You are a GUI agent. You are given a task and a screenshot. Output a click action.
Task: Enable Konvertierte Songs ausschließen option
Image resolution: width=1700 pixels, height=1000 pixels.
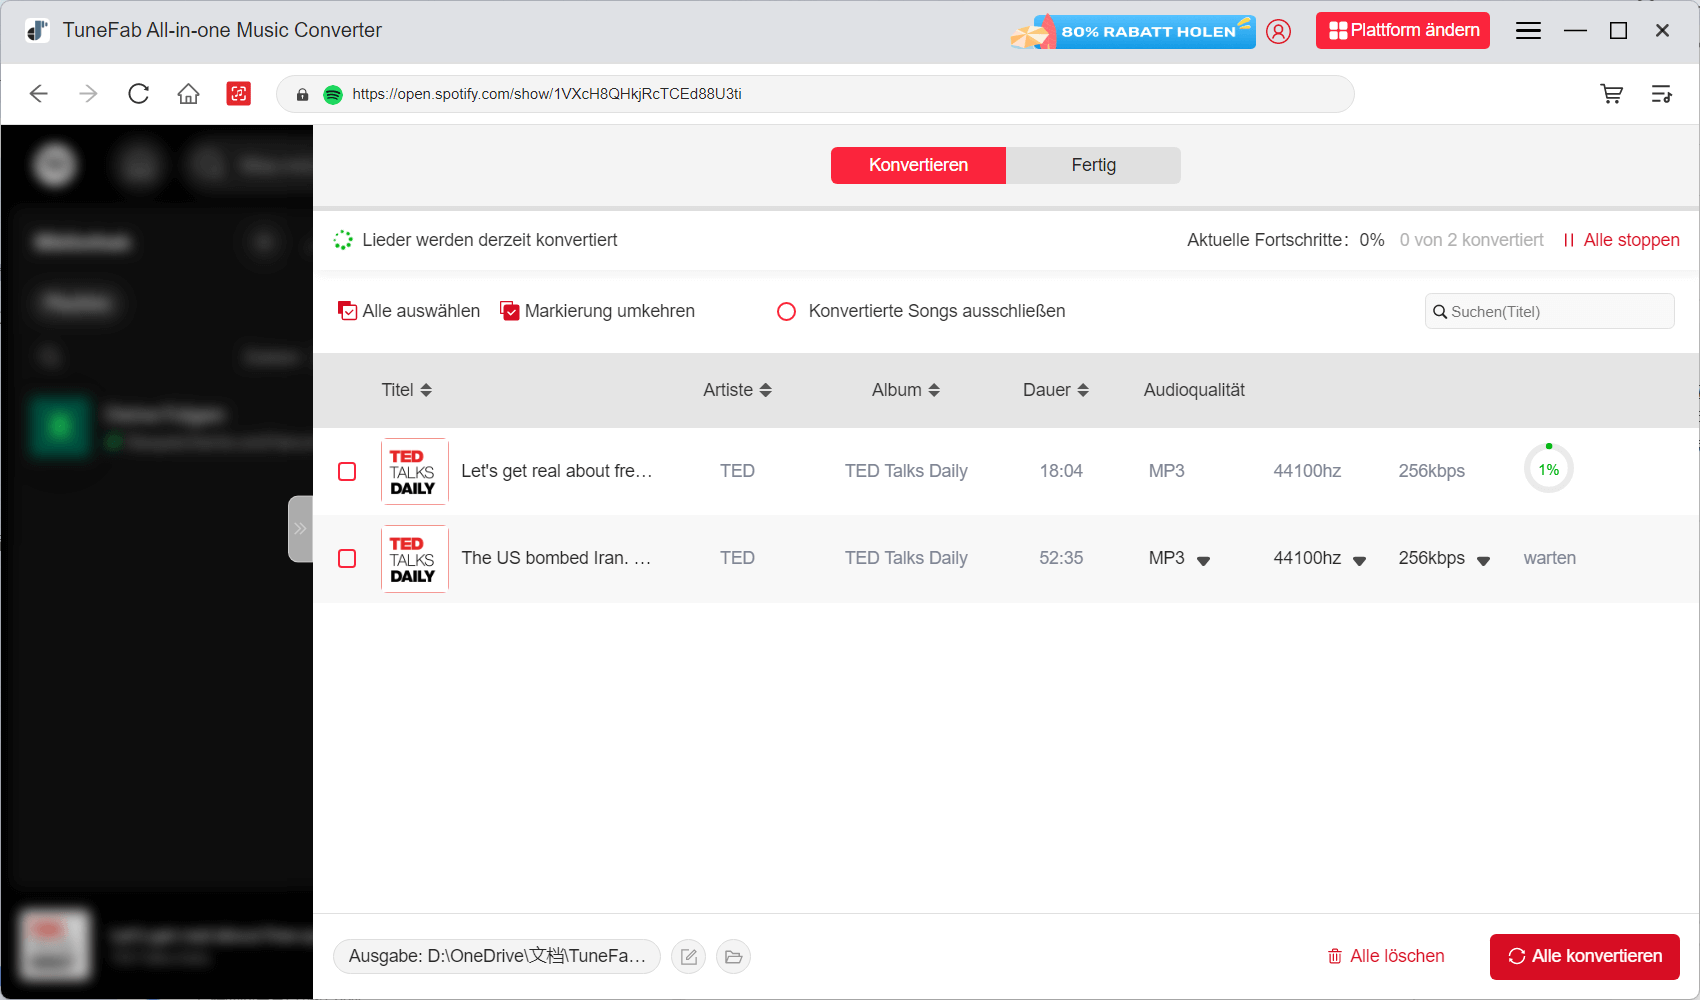(787, 312)
